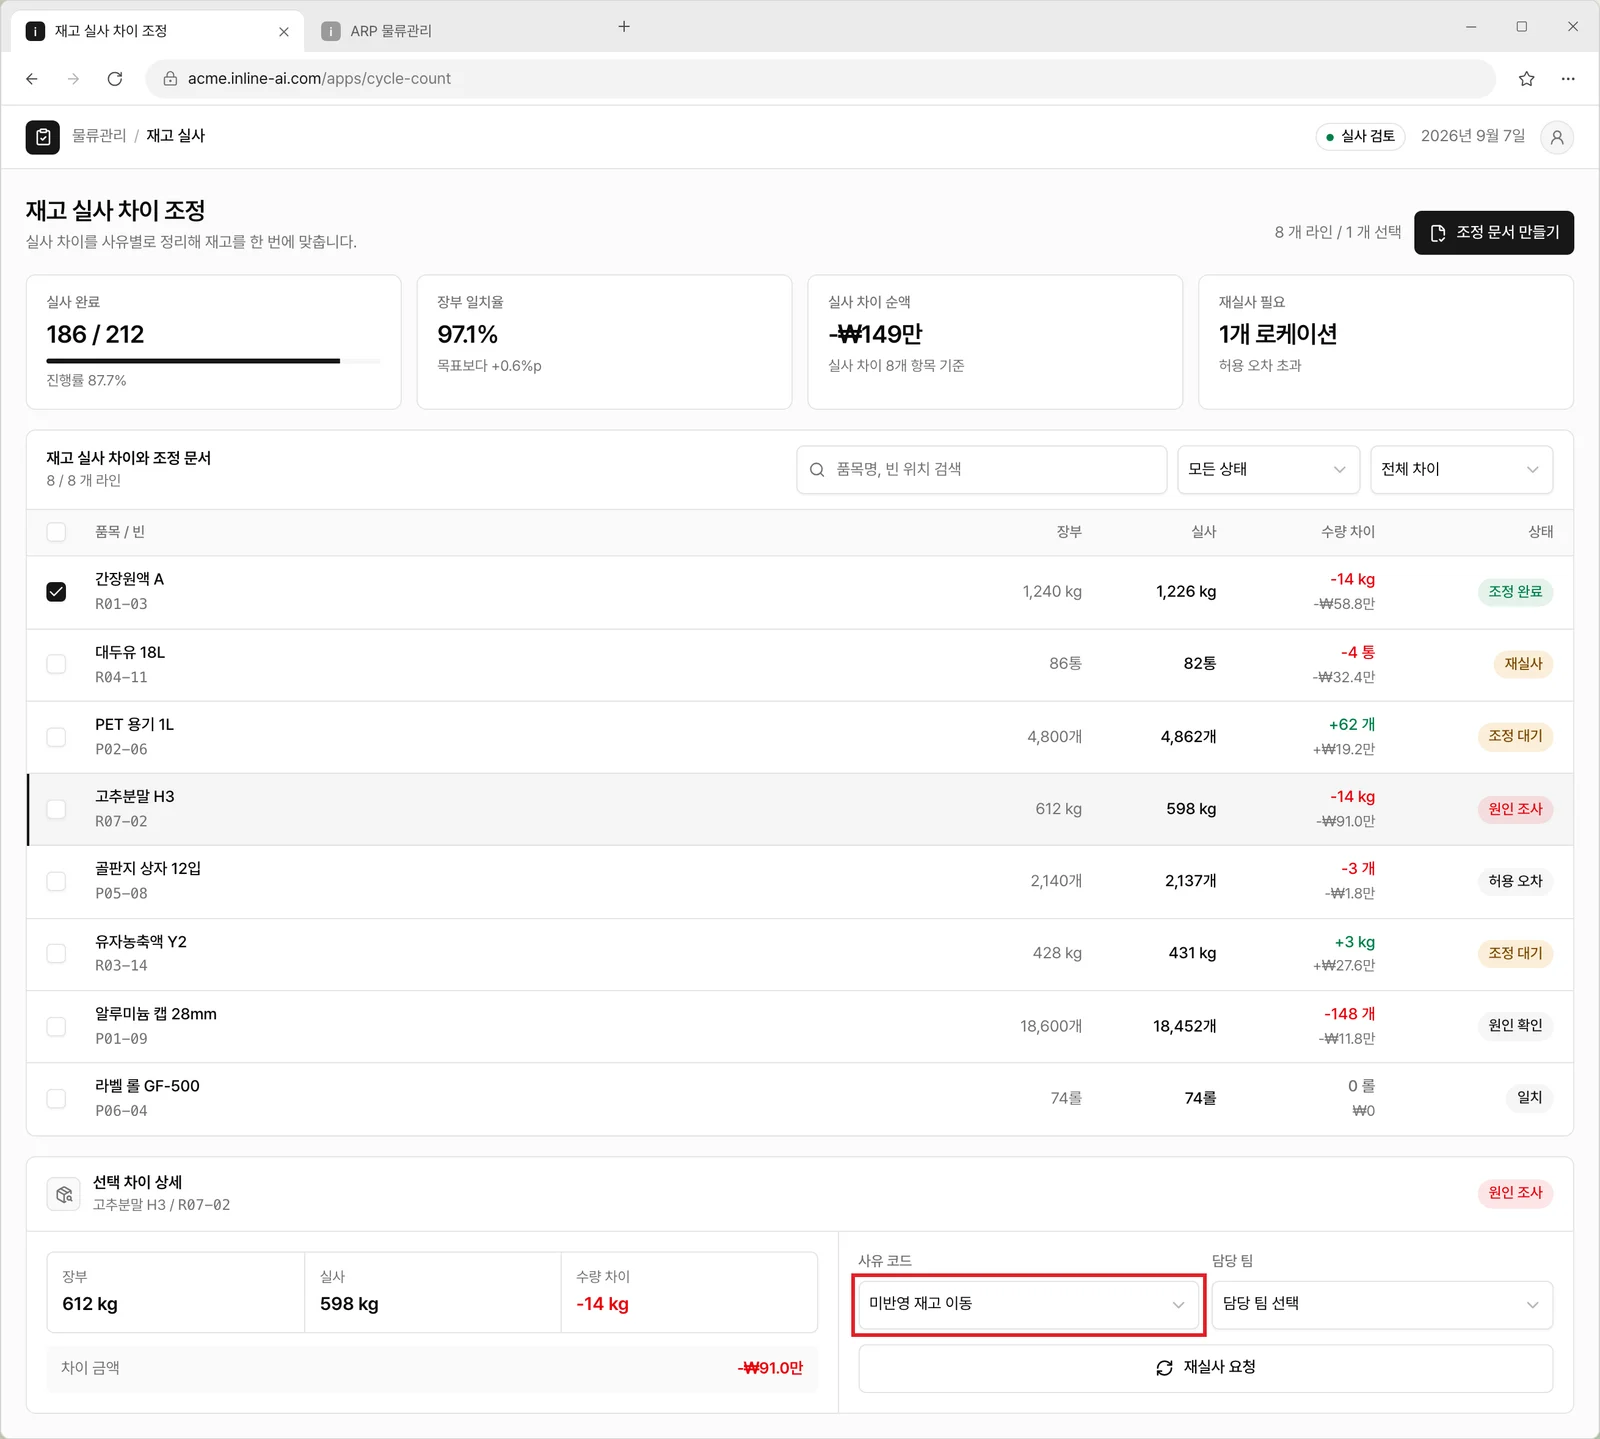Click the 실사 완료 progress bar
1600x1439 pixels.
(213, 361)
